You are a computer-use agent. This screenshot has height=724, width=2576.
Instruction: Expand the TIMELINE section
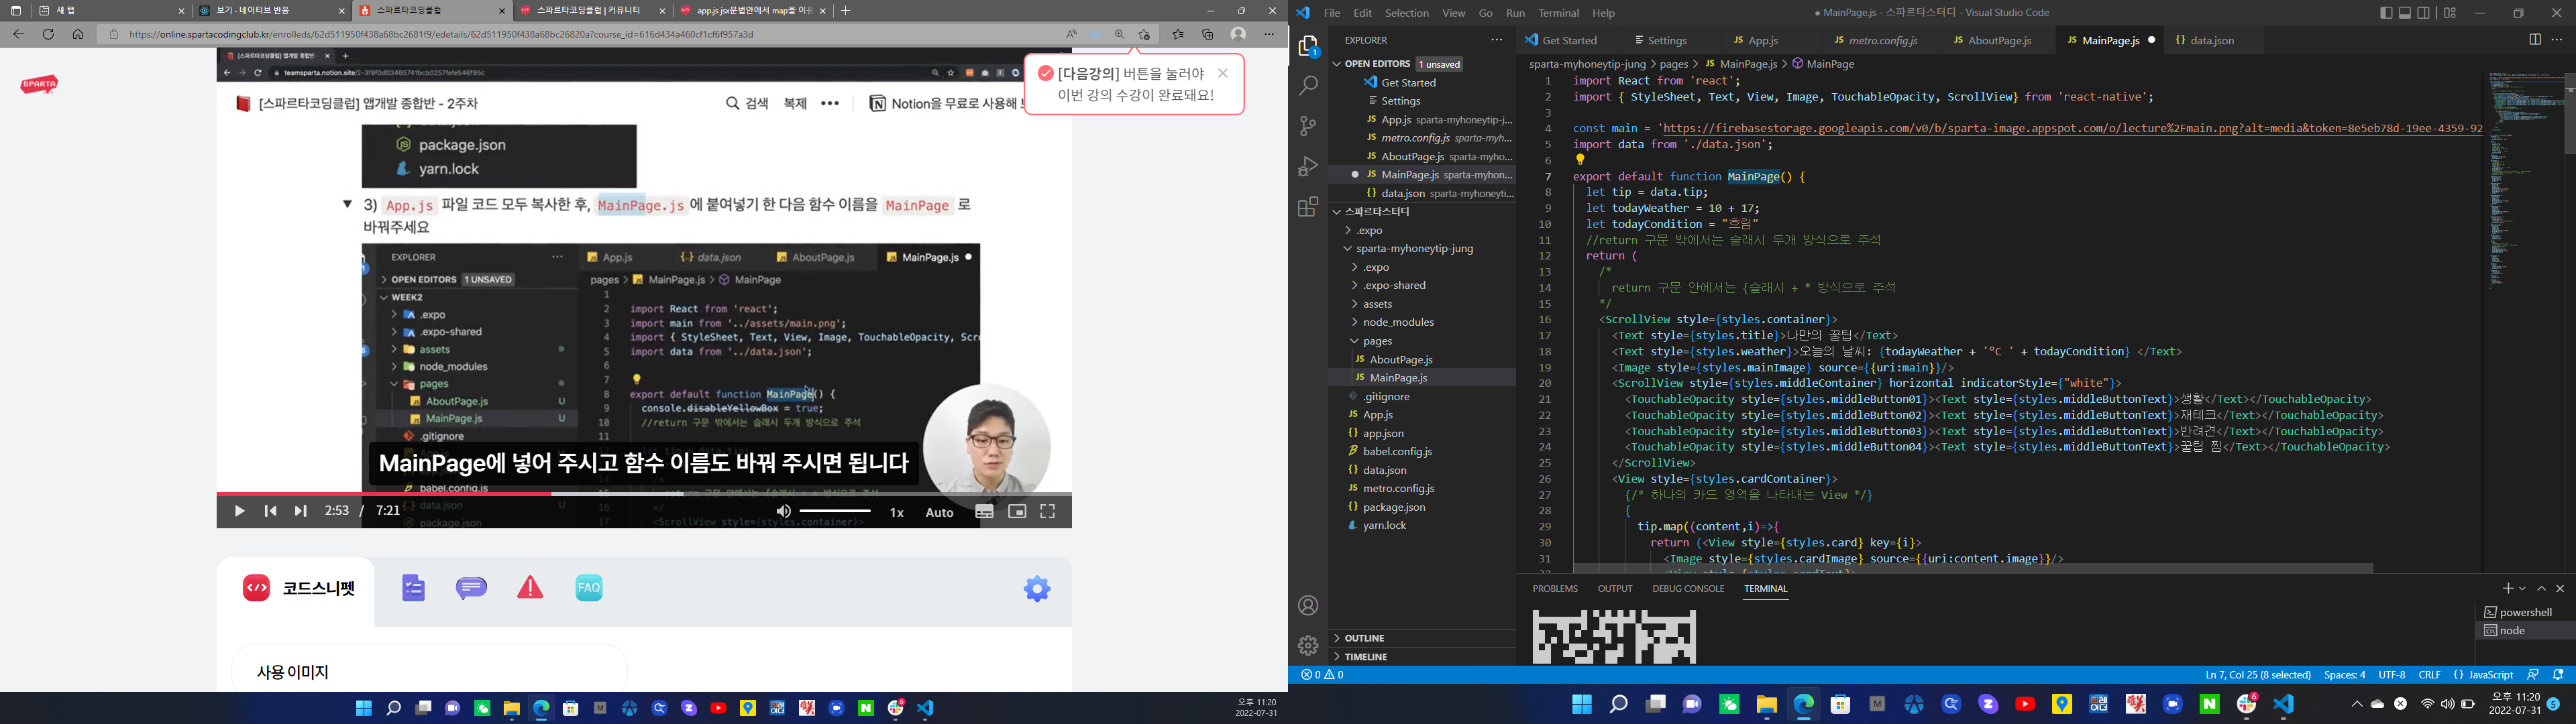click(1421, 657)
